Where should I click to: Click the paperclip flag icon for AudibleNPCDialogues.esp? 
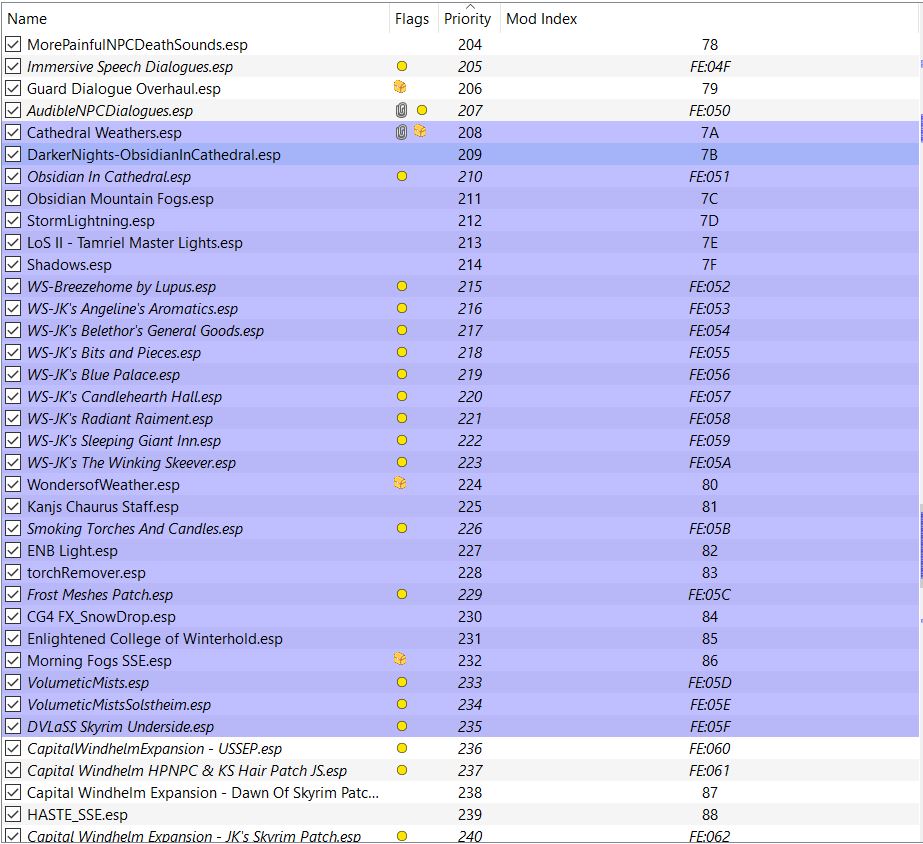pos(401,110)
